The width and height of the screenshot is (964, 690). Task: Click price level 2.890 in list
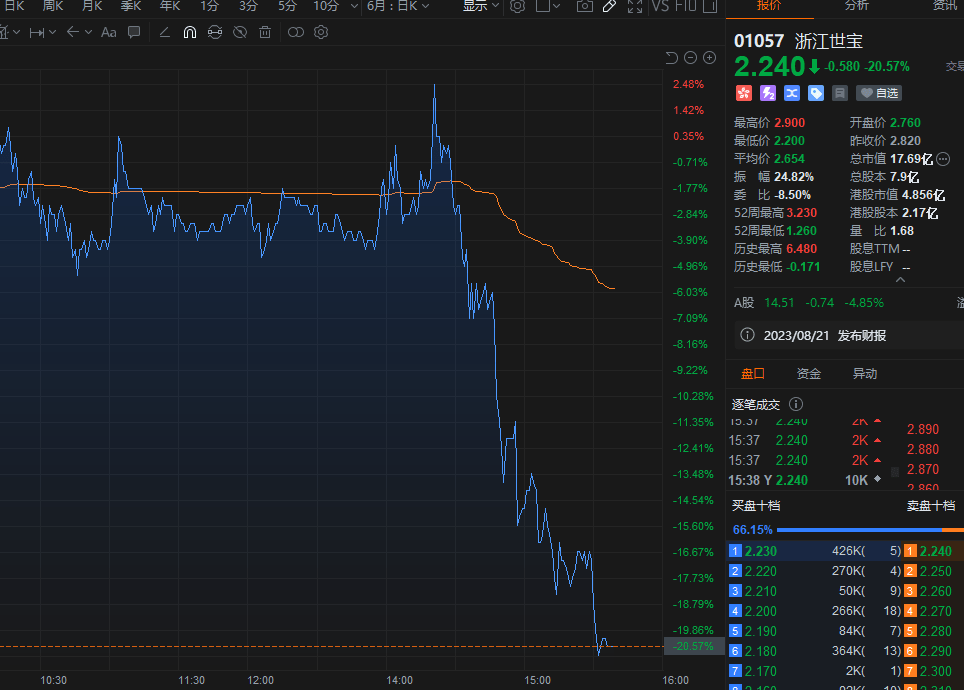(x=923, y=429)
